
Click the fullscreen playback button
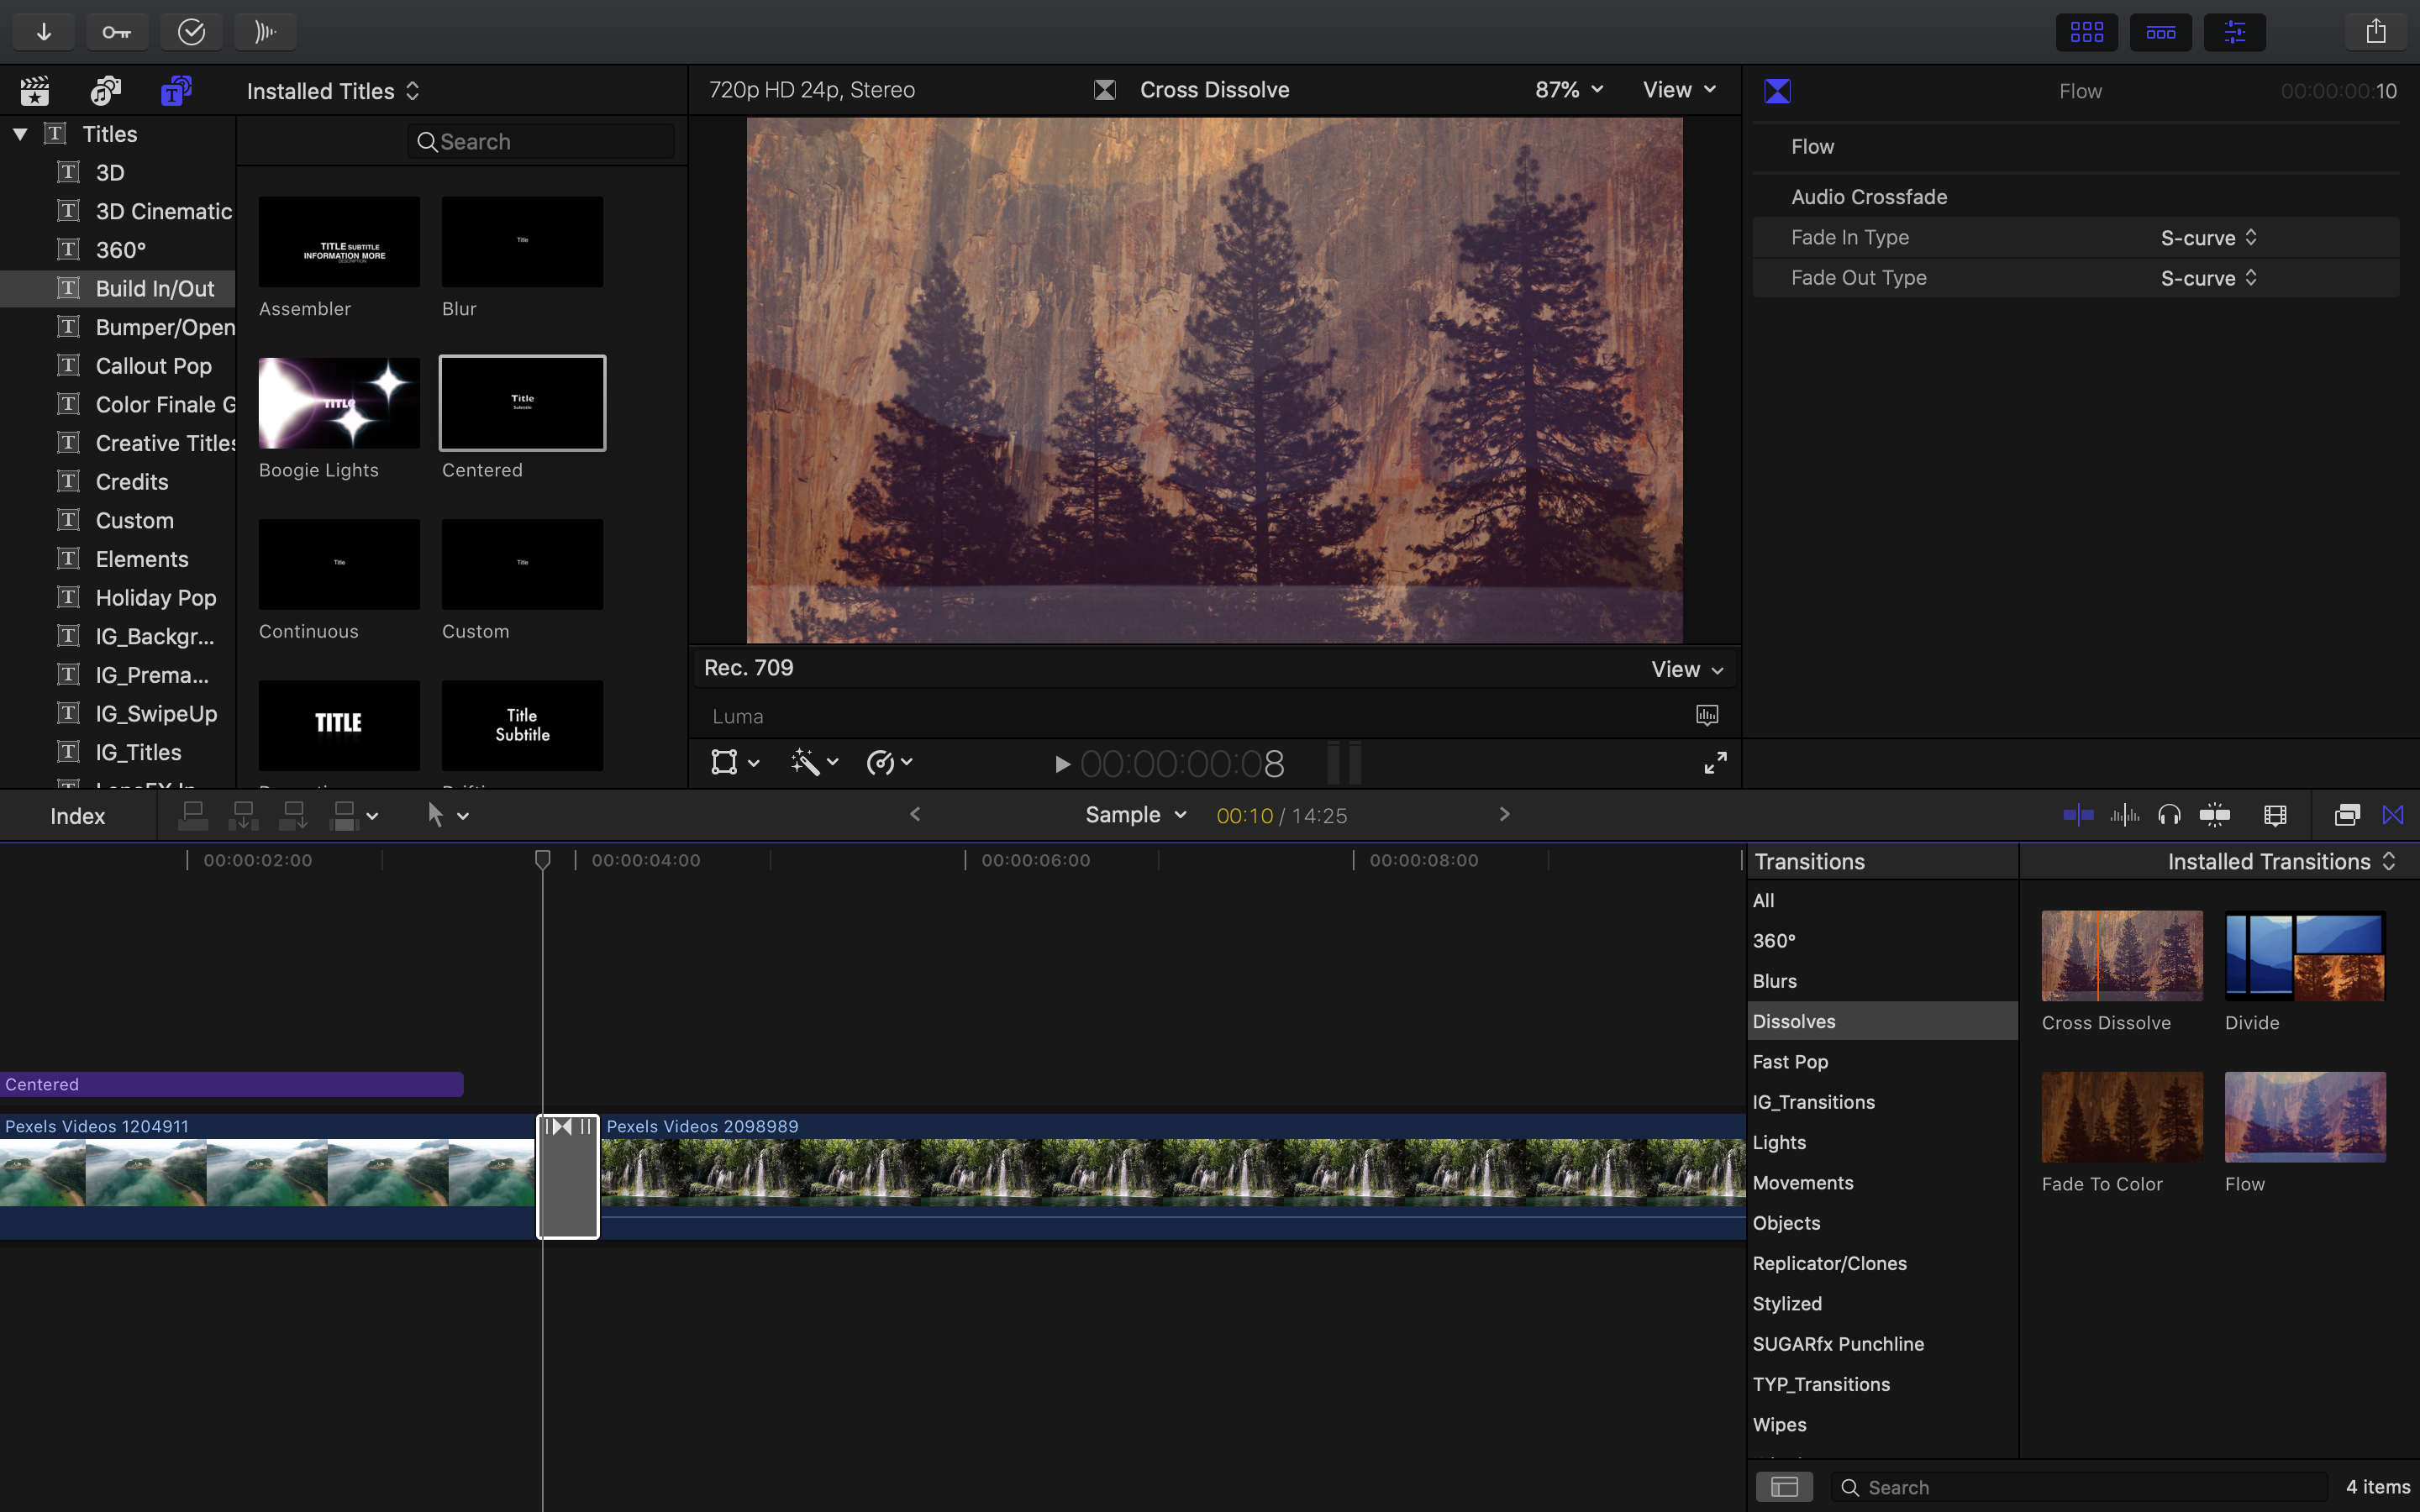1714,762
